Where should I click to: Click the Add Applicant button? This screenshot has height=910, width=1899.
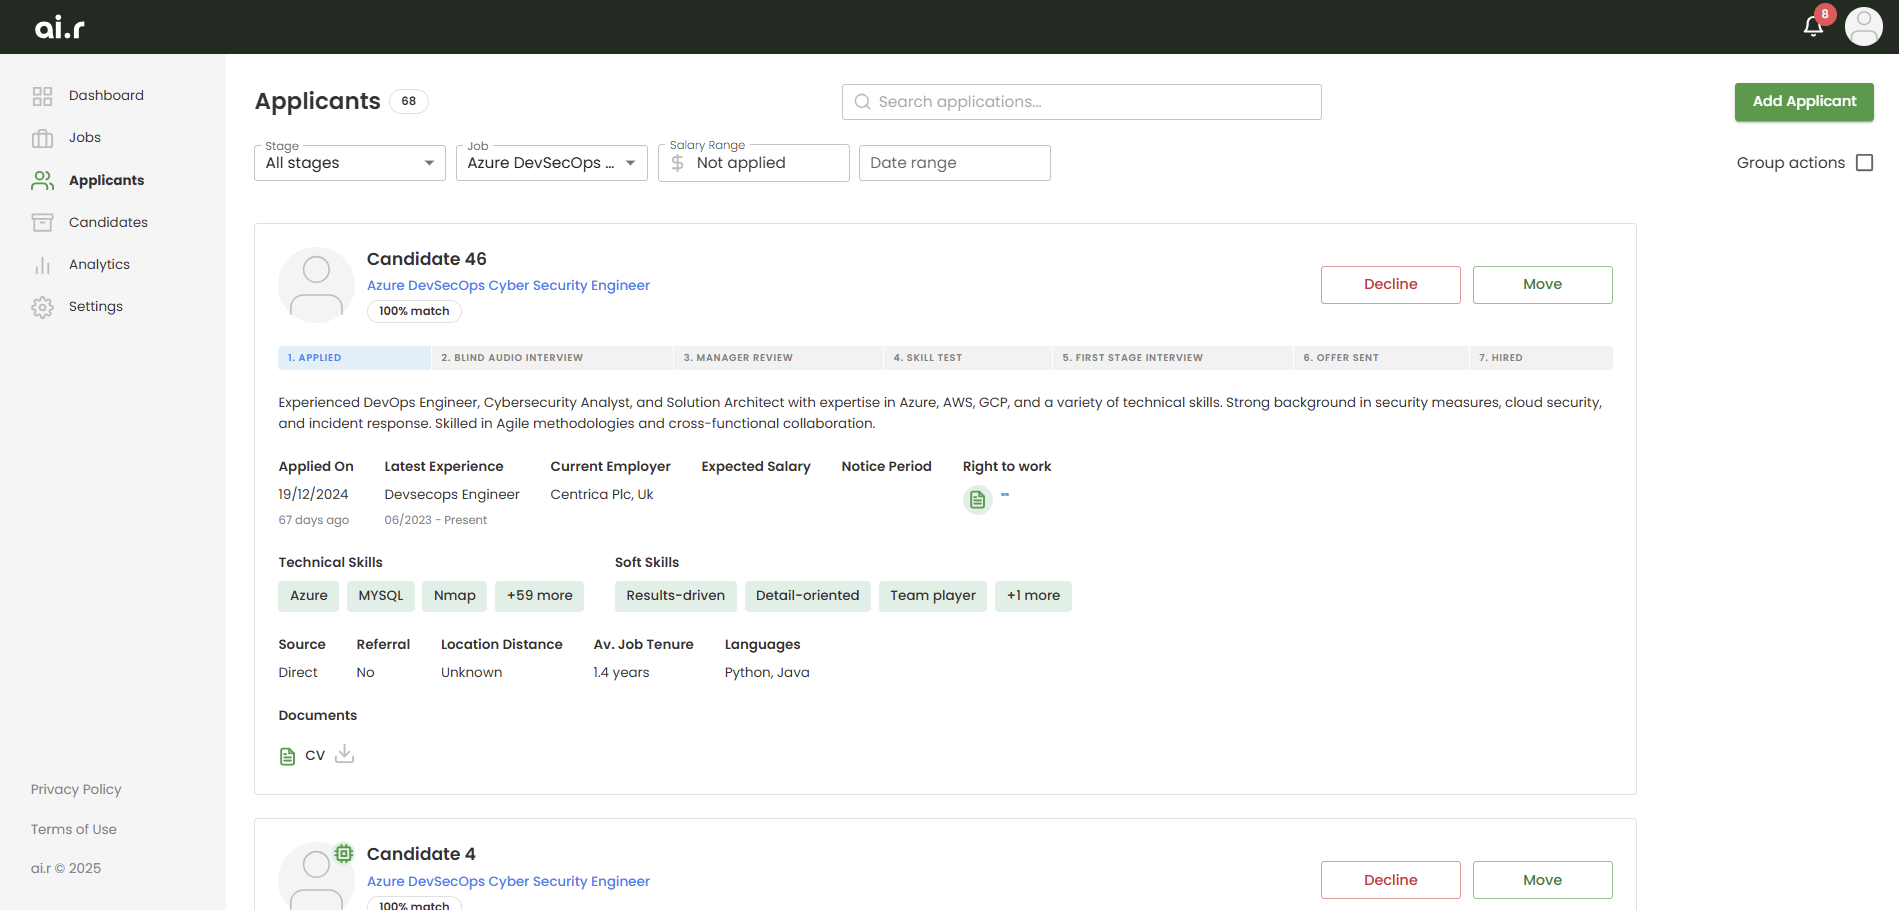pos(1803,101)
